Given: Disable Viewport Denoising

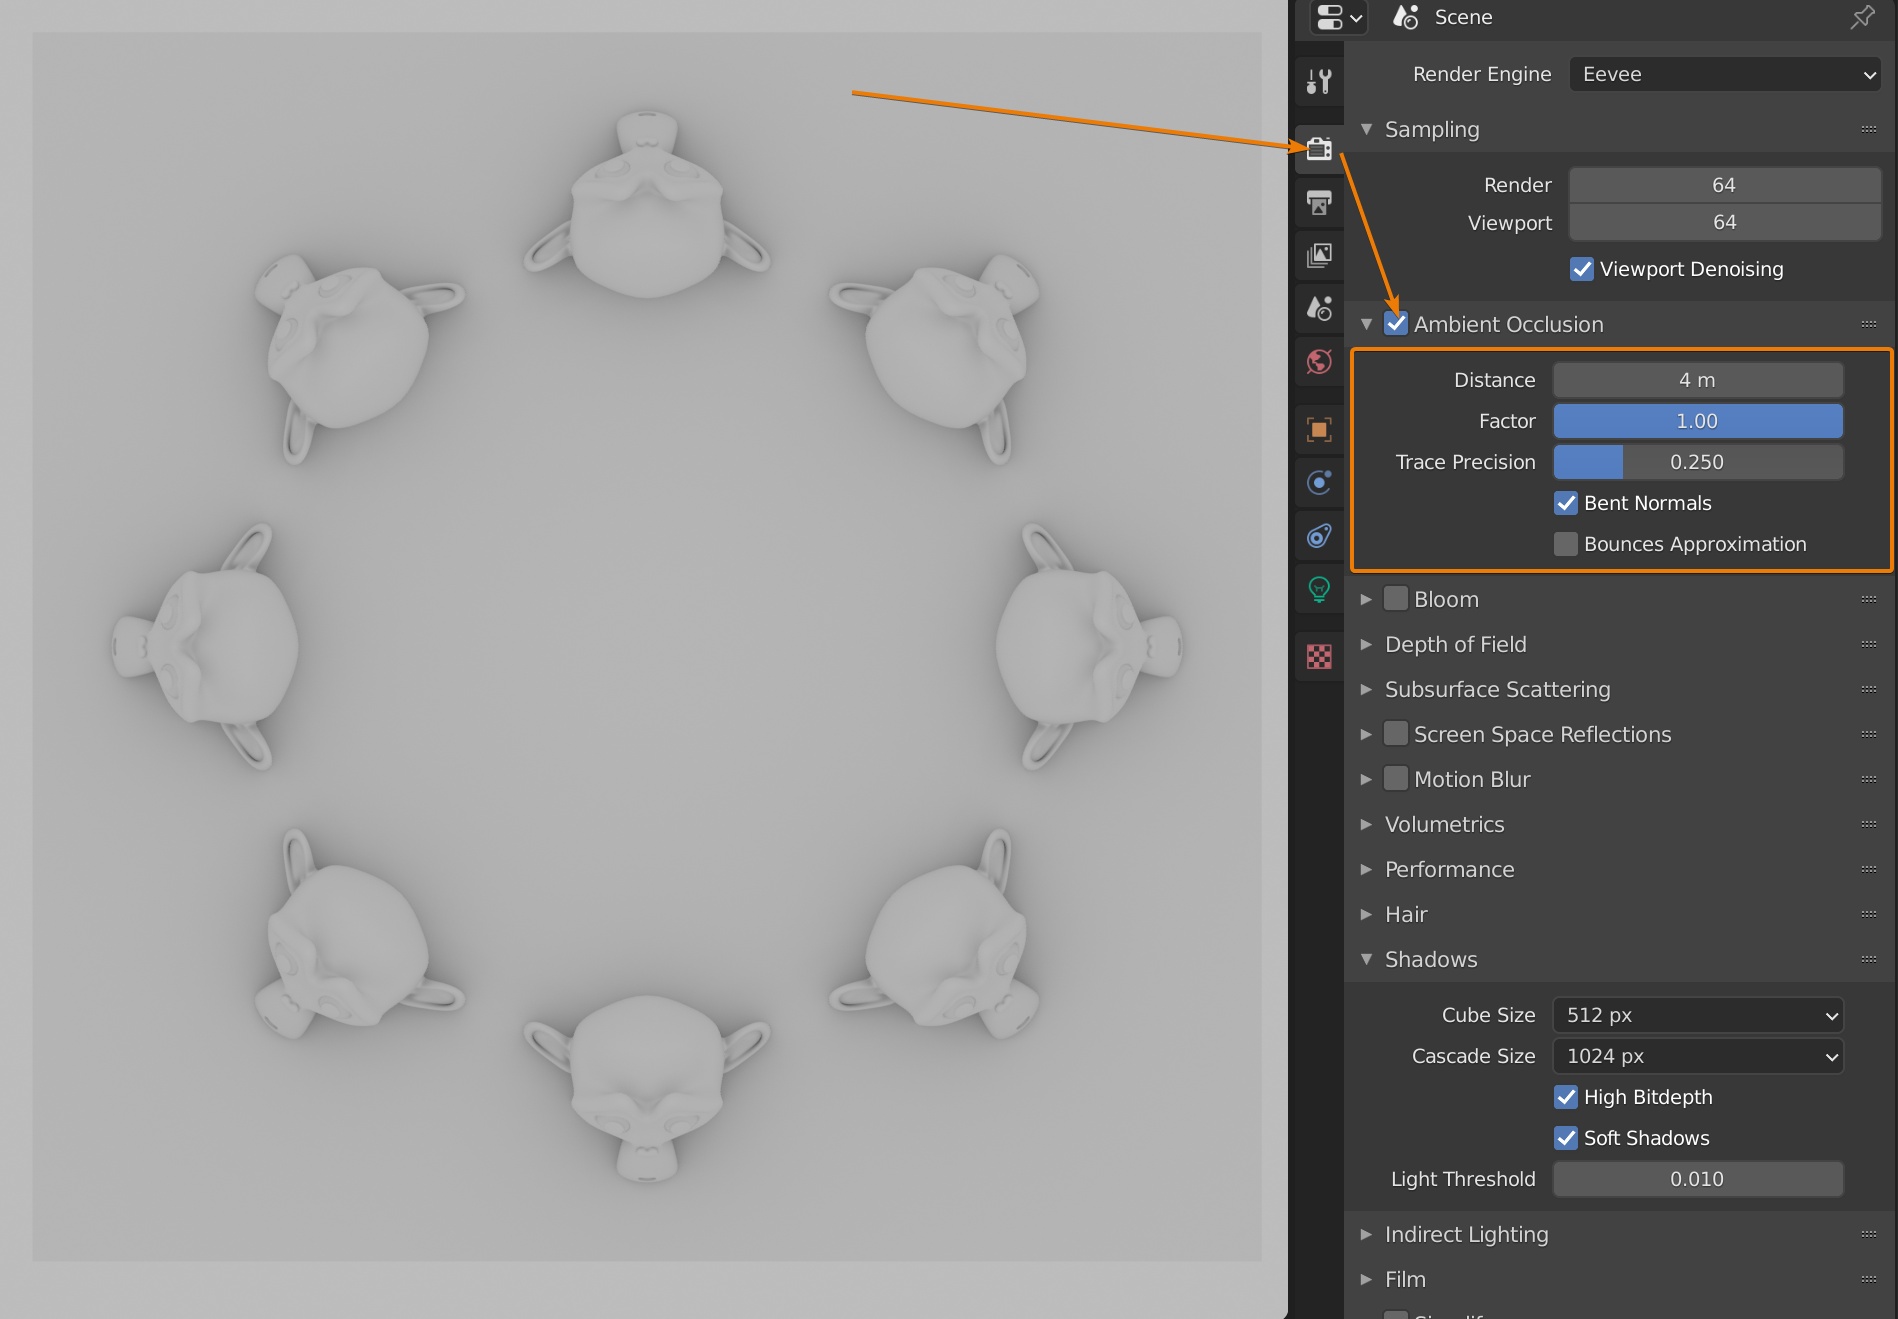Looking at the screenshot, I should [1581, 268].
